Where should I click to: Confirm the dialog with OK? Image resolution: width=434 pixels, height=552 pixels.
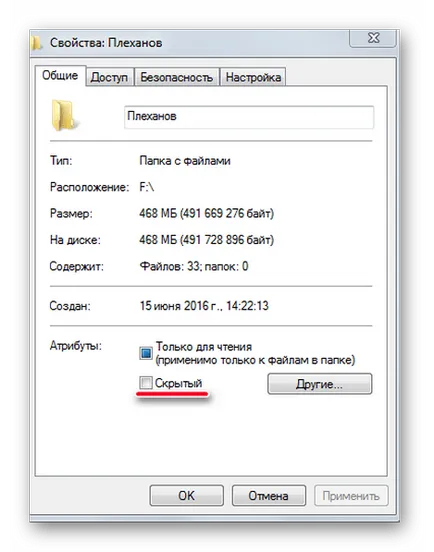pos(186,496)
